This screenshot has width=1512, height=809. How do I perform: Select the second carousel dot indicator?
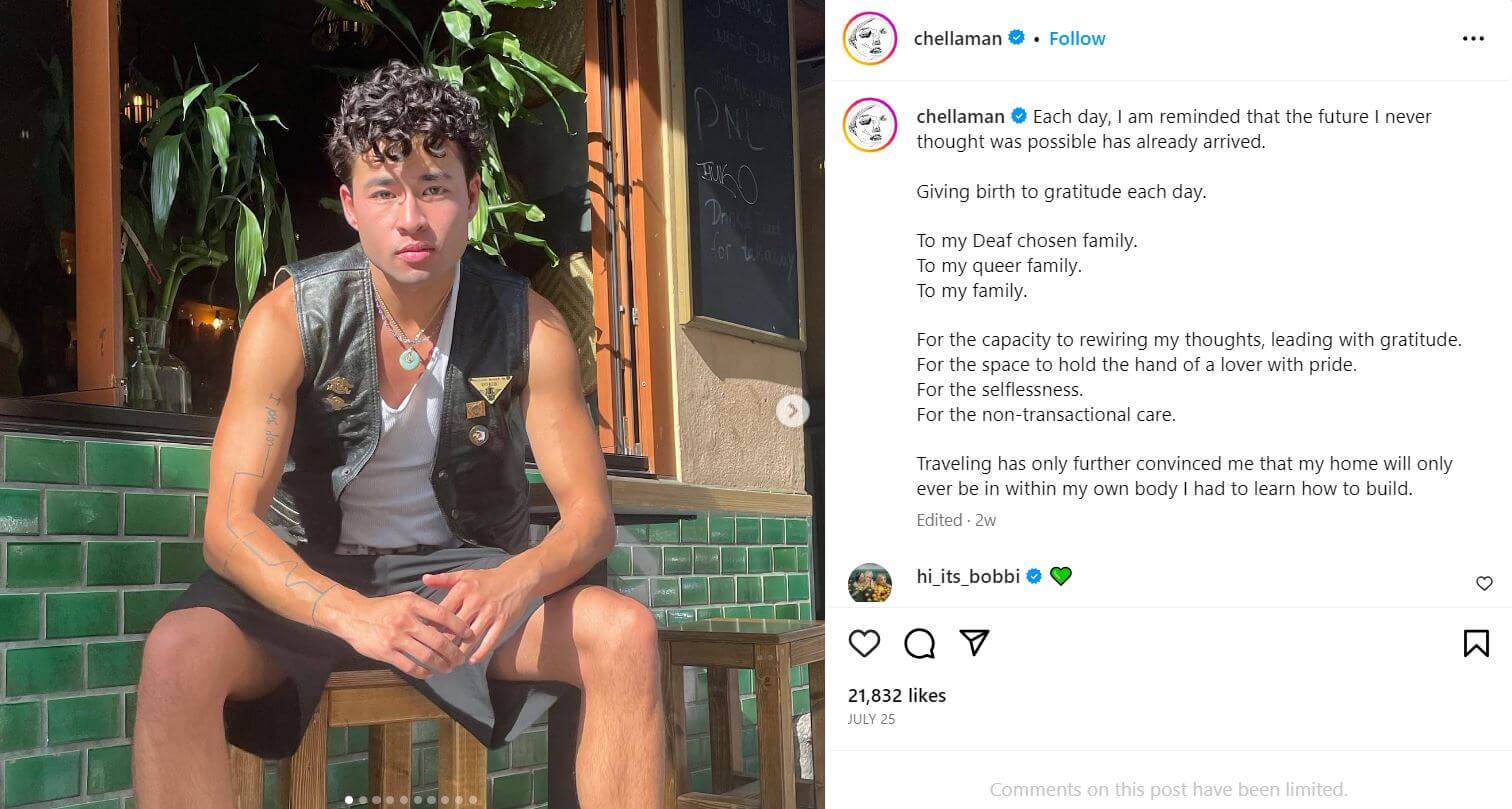coord(362,800)
